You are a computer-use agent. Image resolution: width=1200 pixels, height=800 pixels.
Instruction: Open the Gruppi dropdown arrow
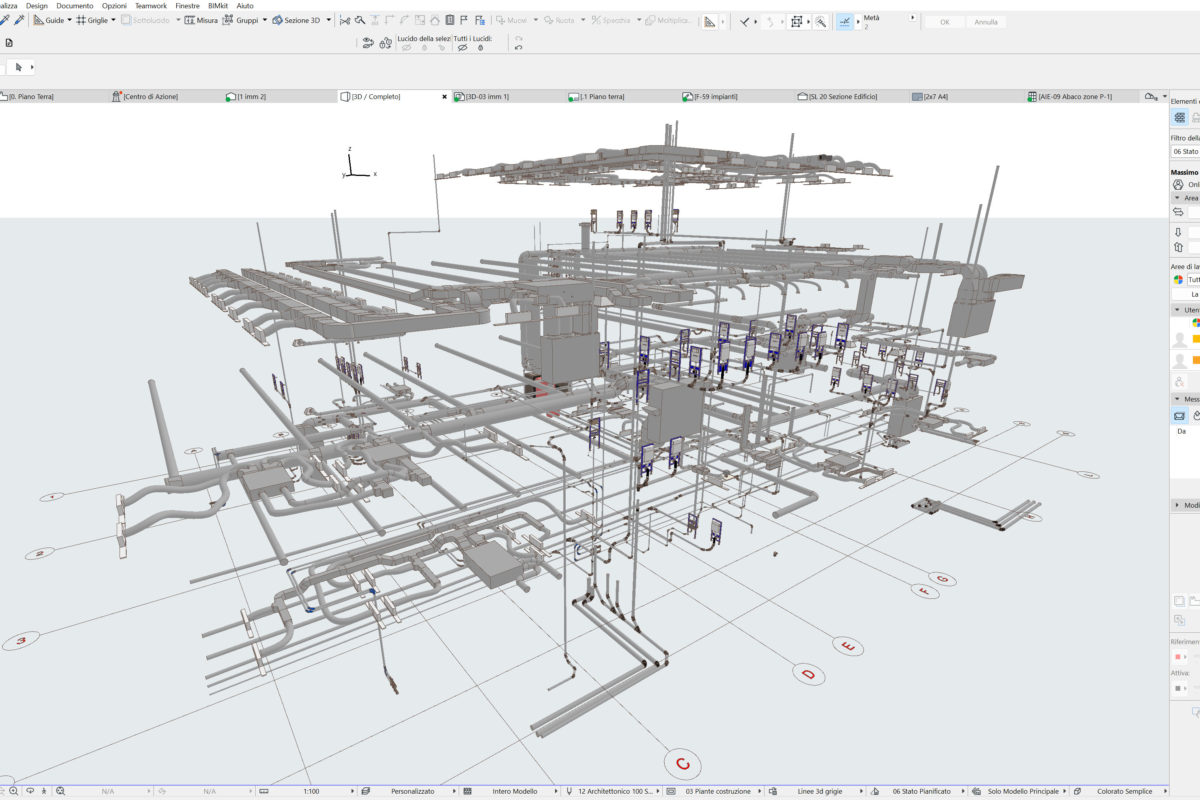coord(264,20)
